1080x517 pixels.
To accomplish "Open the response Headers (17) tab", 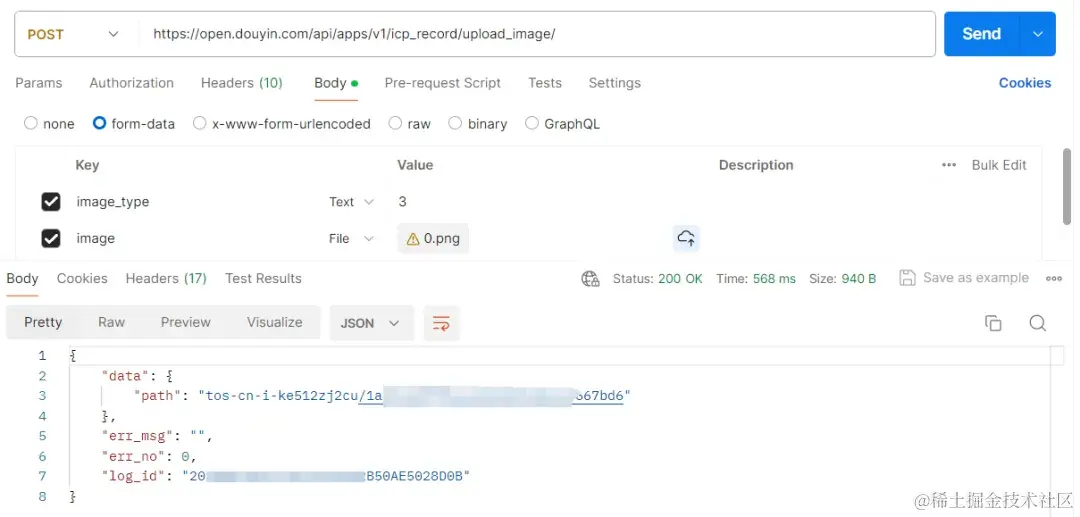I will click(166, 278).
